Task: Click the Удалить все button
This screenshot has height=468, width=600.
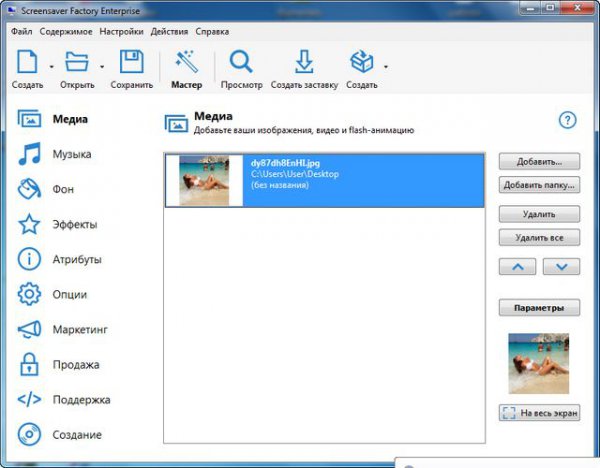Action: (539, 238)
